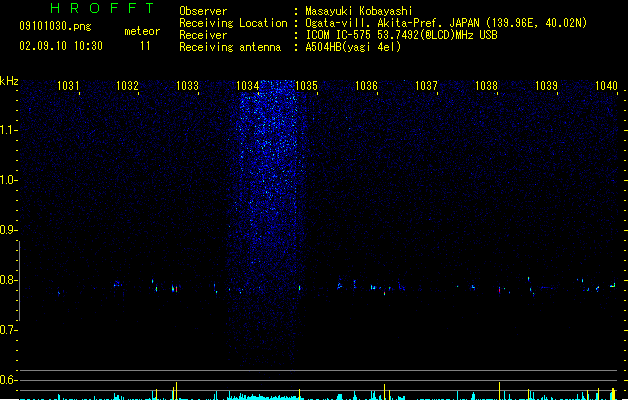Click the meteor label
This screenshot has width=629, height=400.
click(x=142, y=31)
